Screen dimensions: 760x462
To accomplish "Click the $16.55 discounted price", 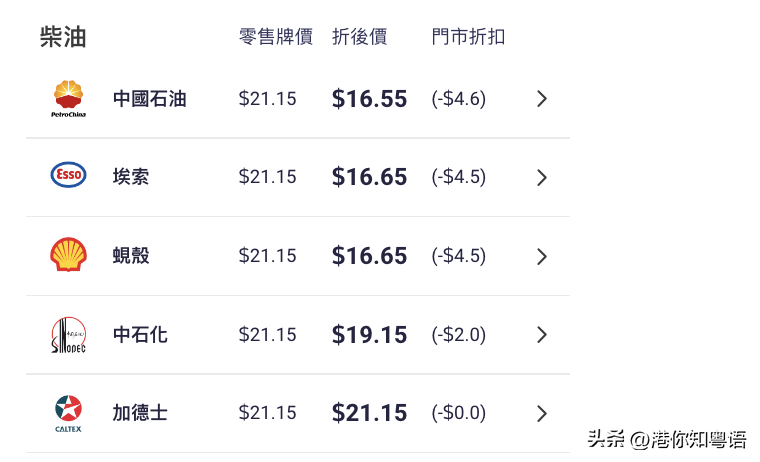I will tap(369, 99).
